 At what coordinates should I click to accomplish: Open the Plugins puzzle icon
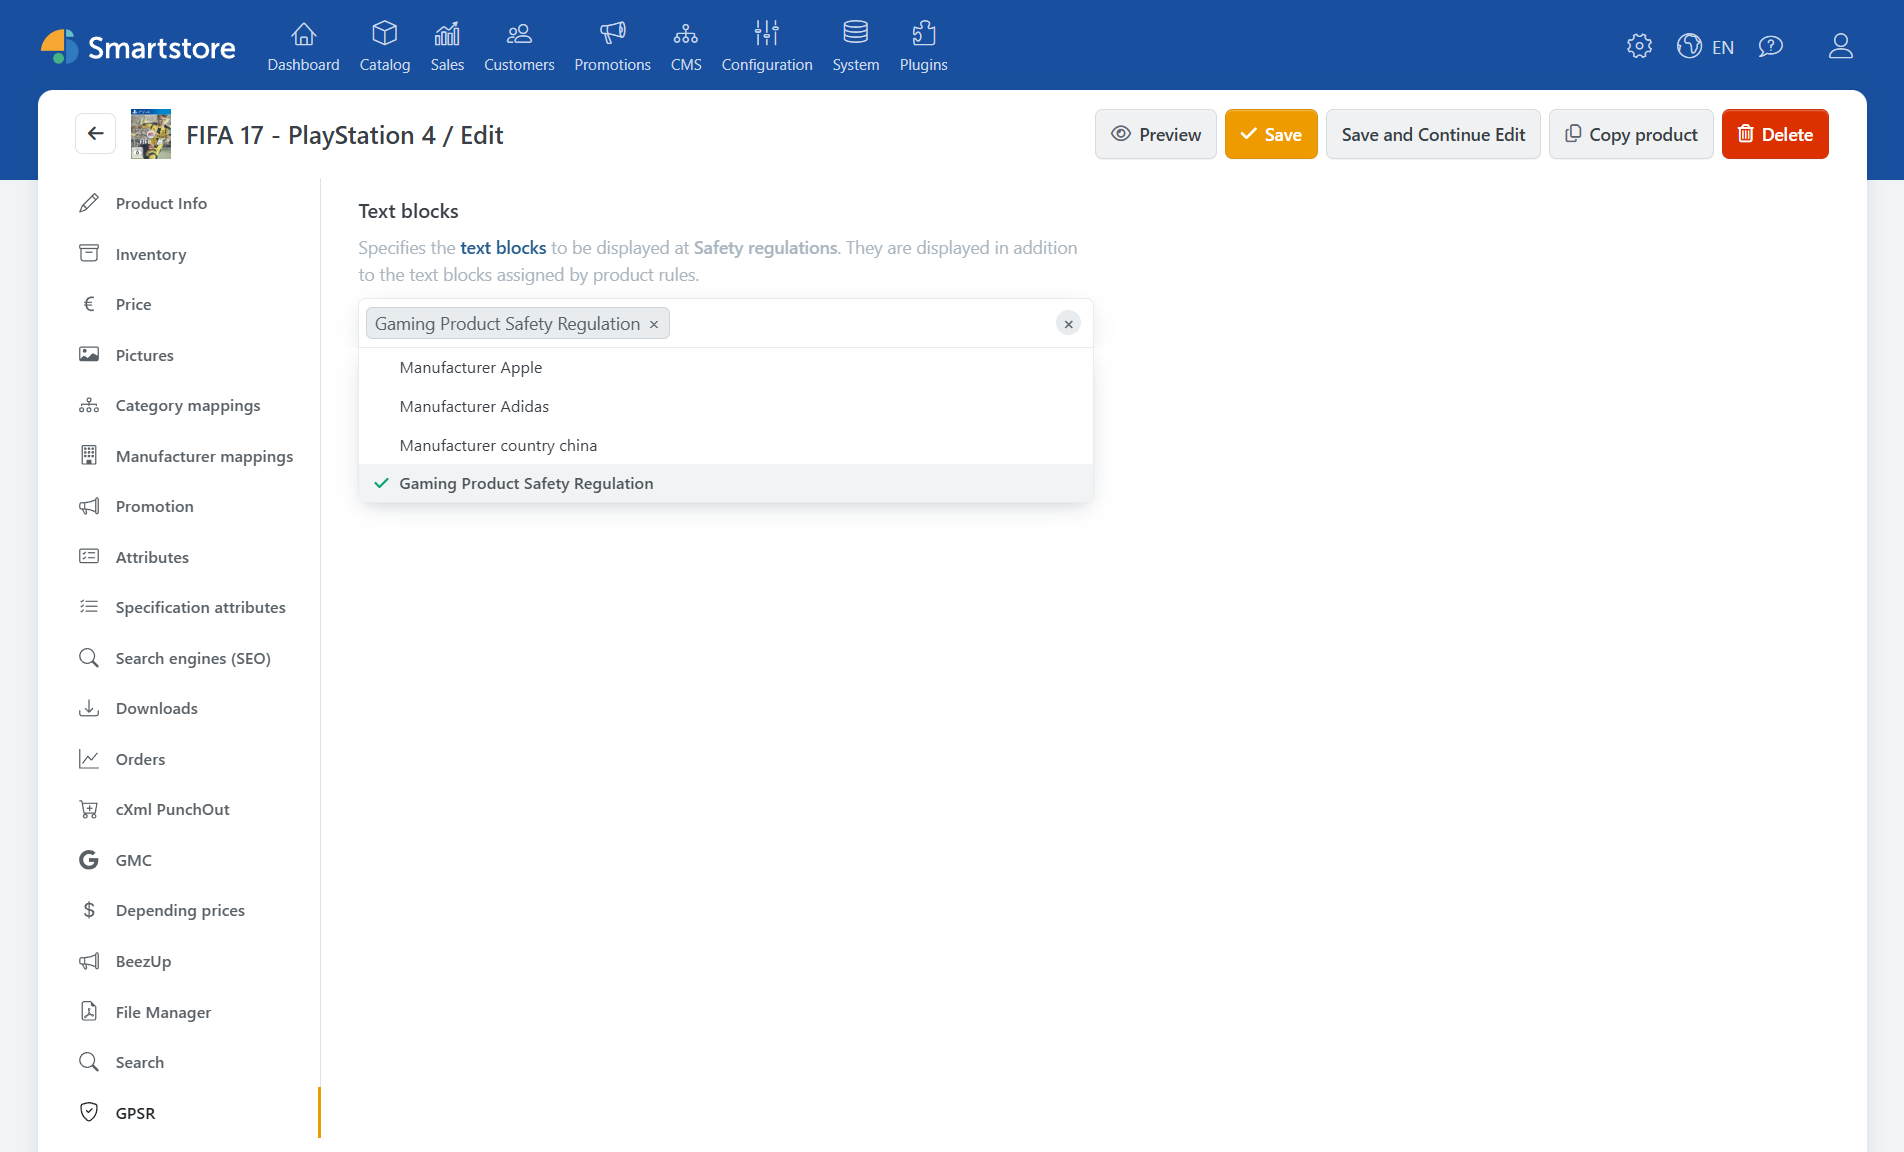923,32
